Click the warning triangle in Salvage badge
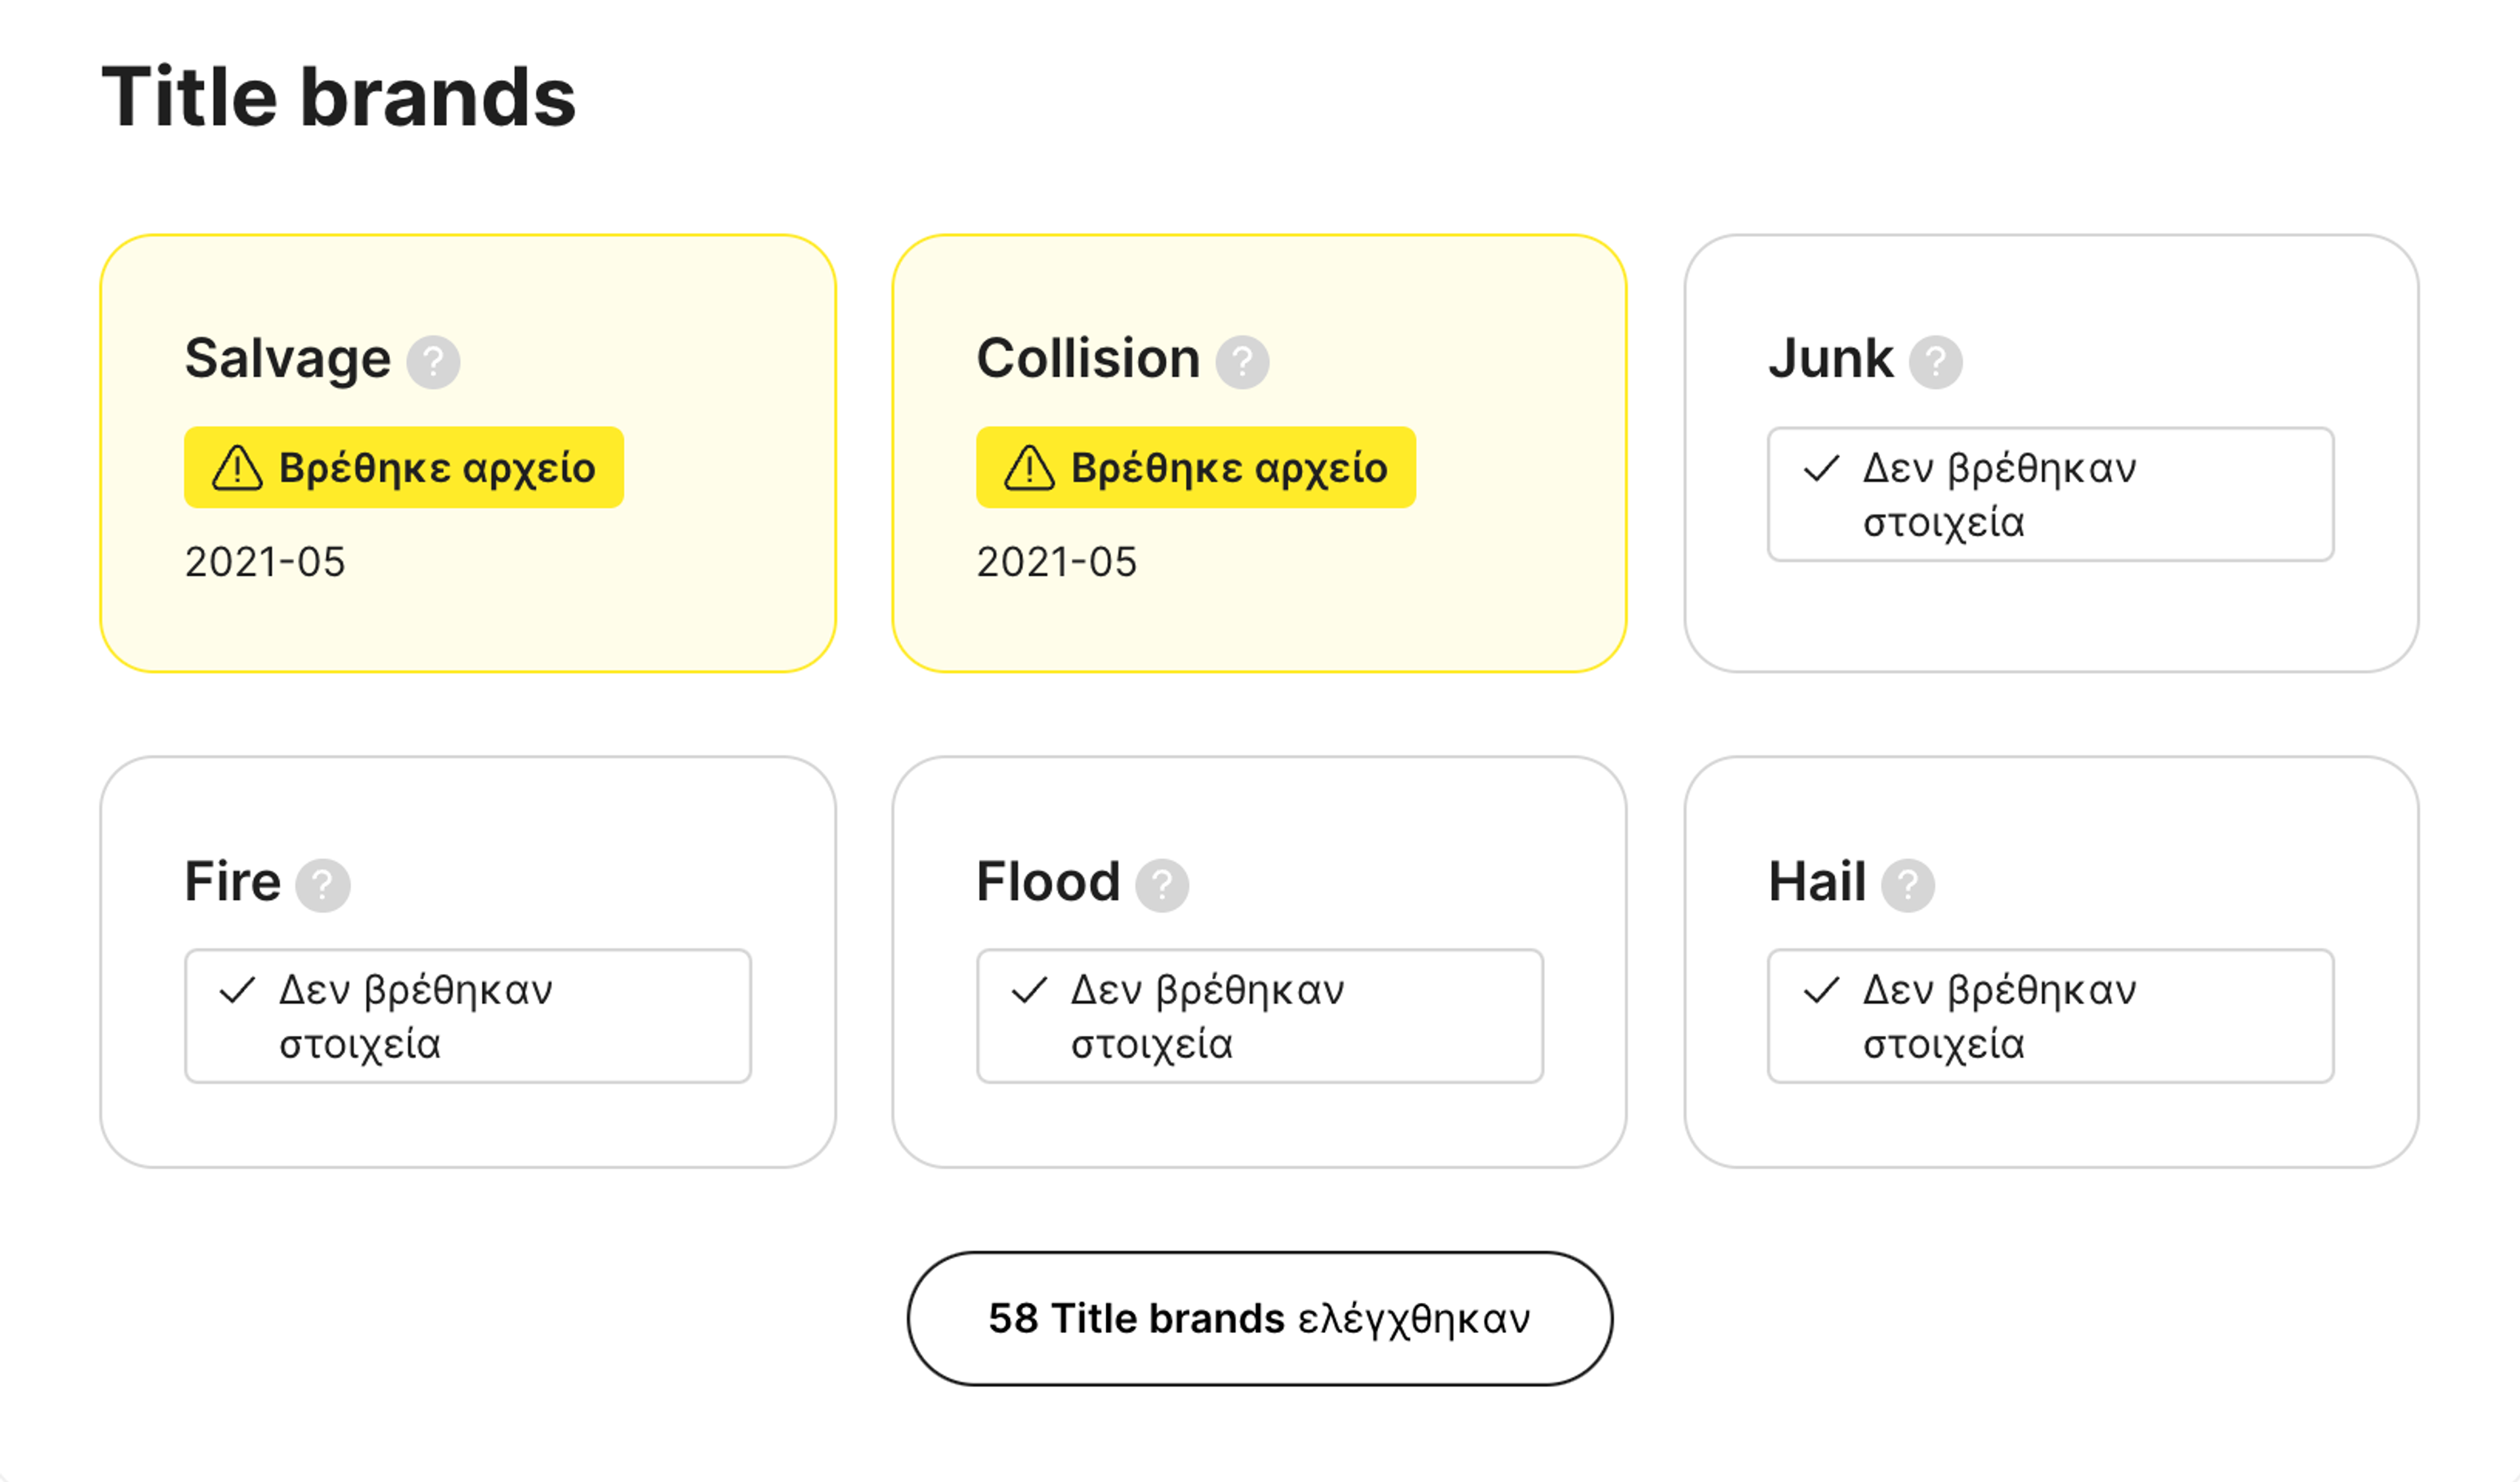2520x1482 pixels. click(x=237, y=468)
